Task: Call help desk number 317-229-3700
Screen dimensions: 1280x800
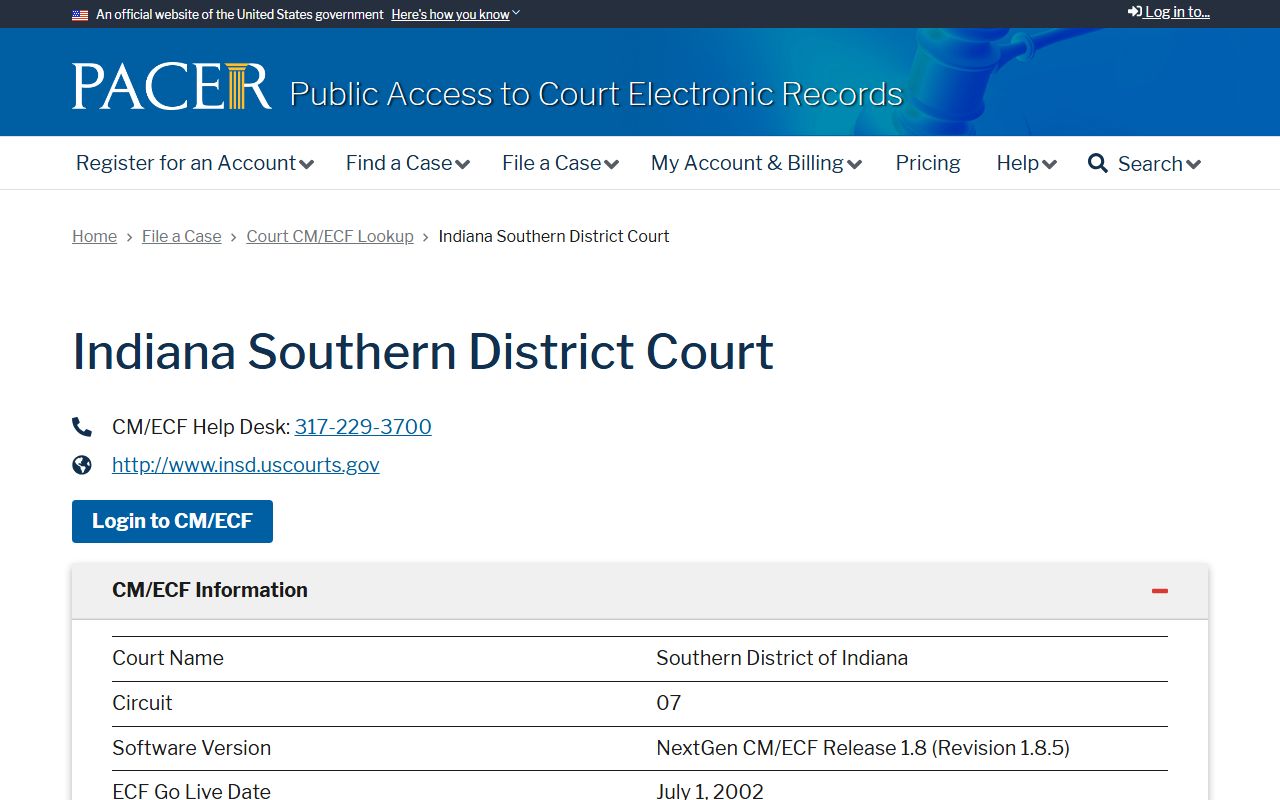Action: click(363, 427)
